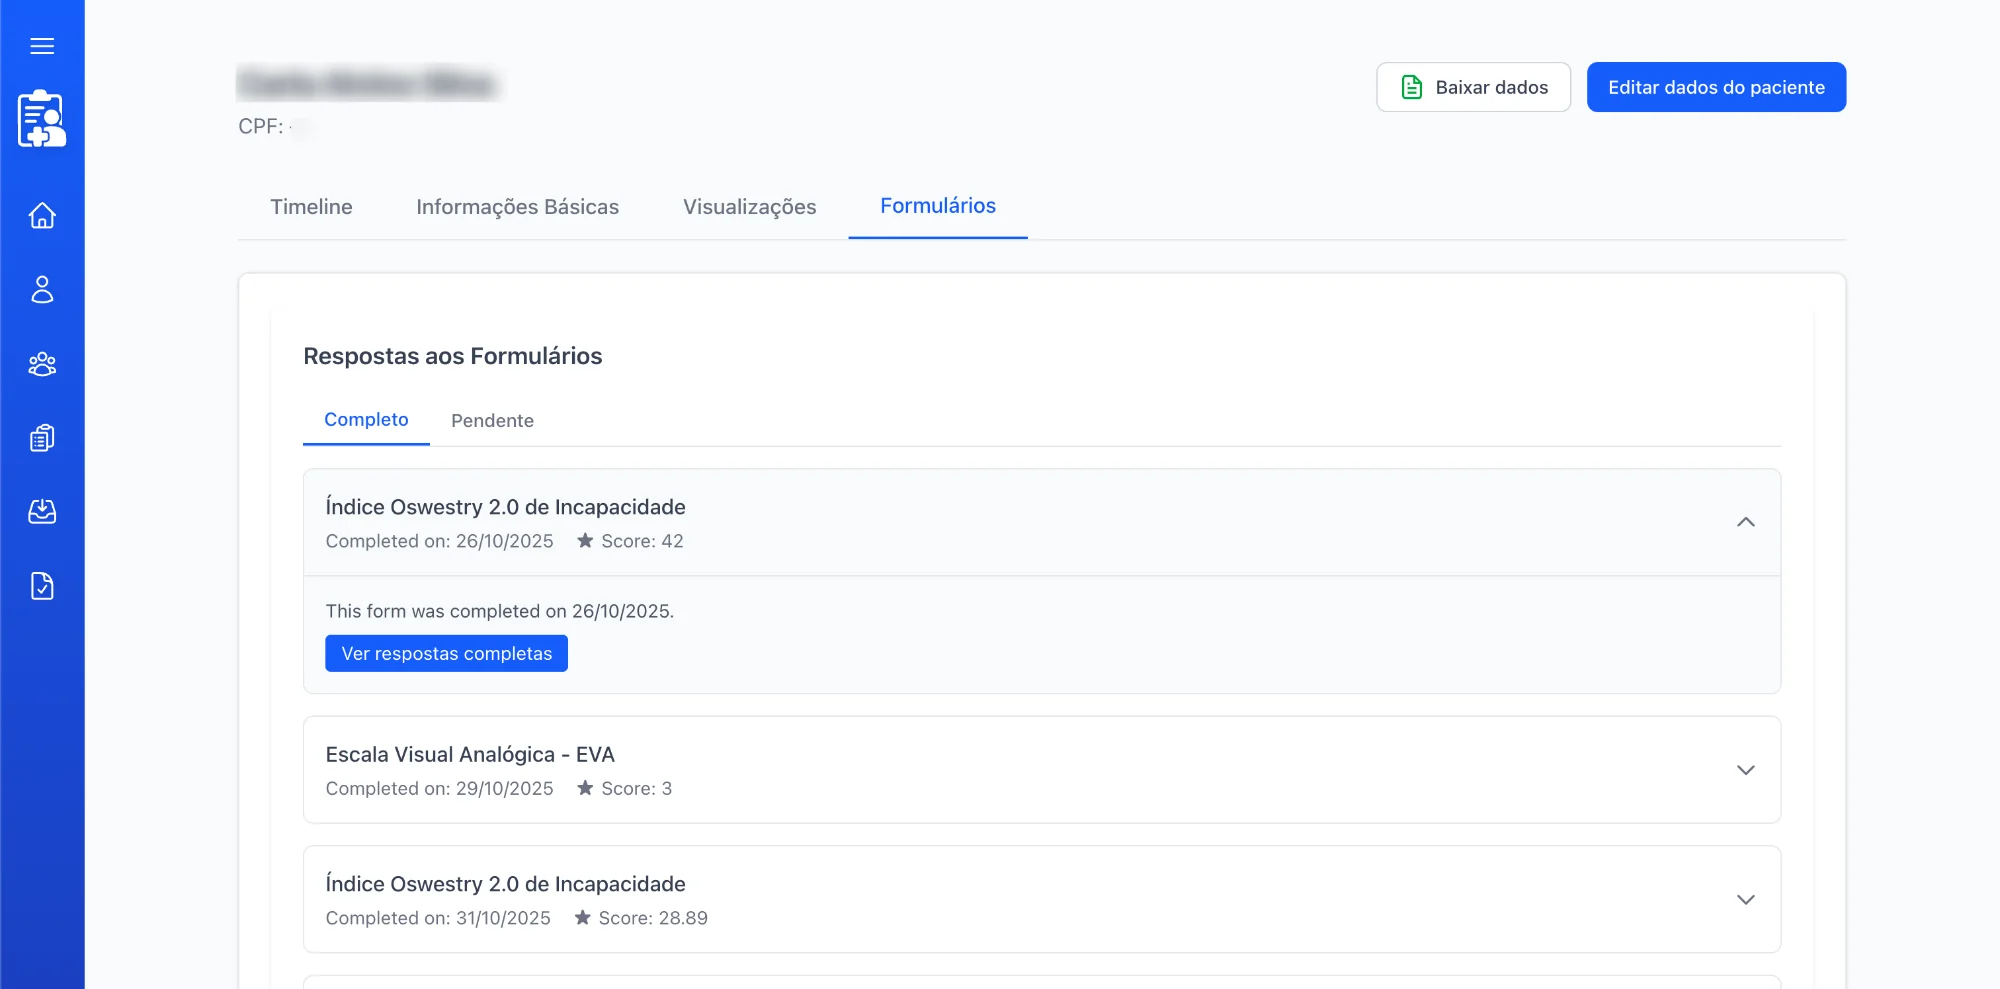The image size is (2000, 989).
Task: Open the hamburger menu in sidebar
Action: [x=42, y=46]
